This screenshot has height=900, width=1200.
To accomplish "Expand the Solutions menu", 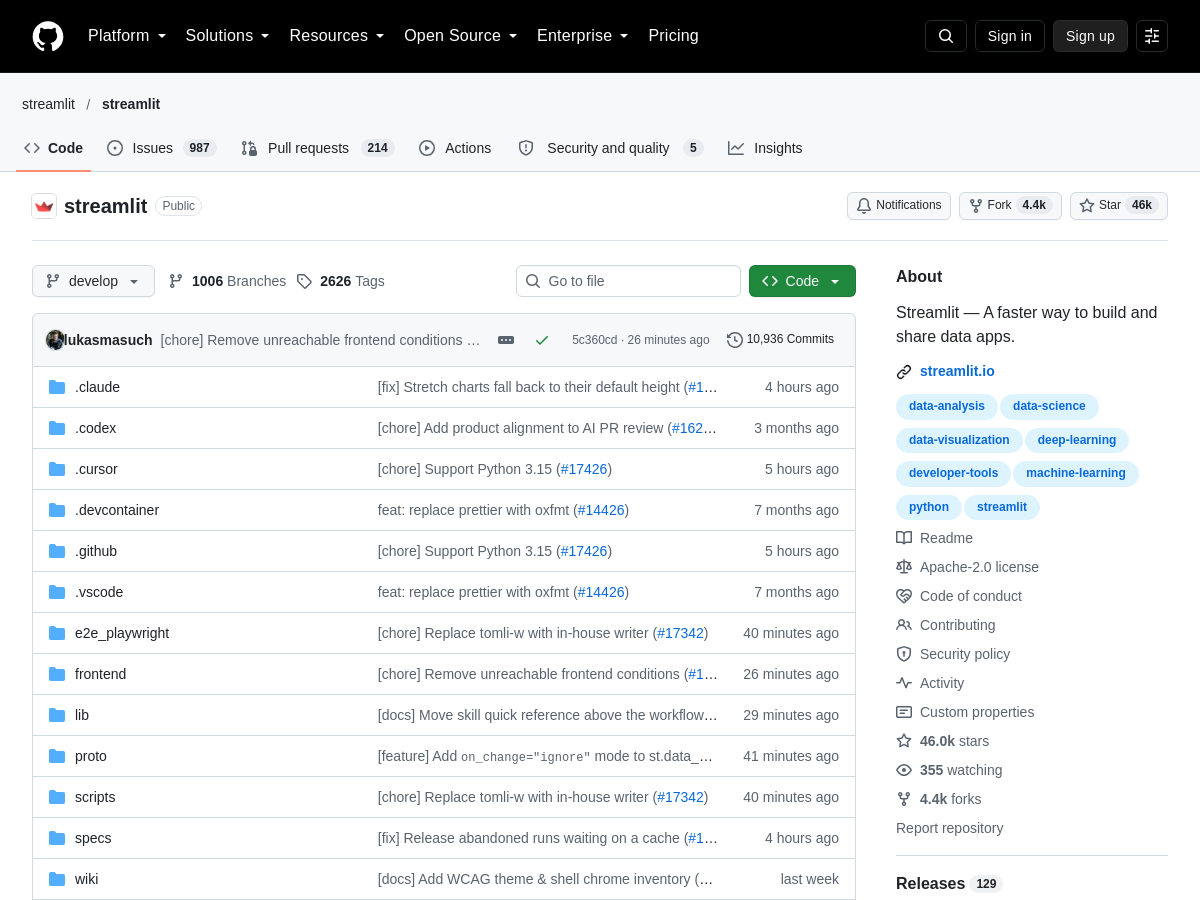I will coord(228,36).
